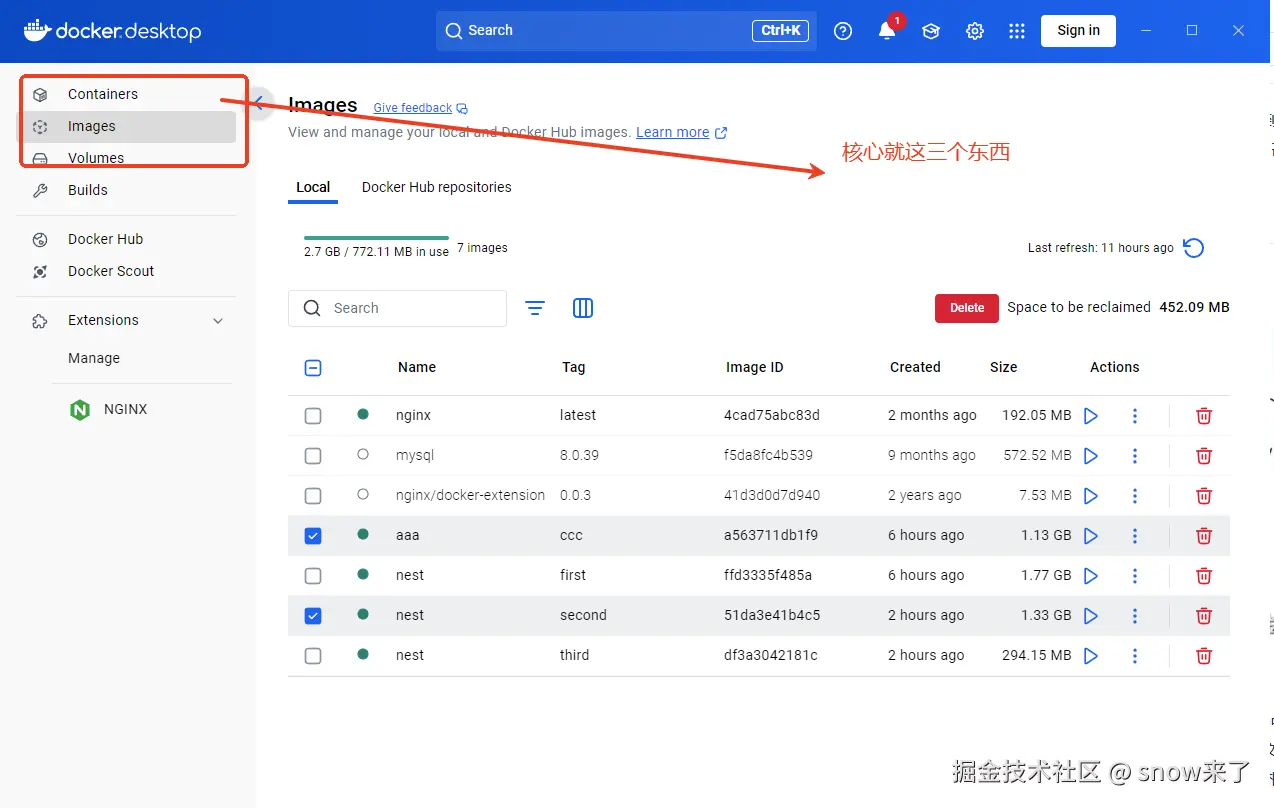This screenshot has width=1274, height=808.
Task: Open more actions for nest first
Action: coord(1135,575)
